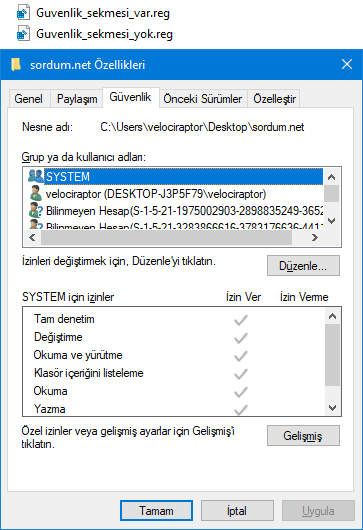Screen dimensions: 363x530
Task: Click left arrow of user list horizontal scrollbar
Action: coord(32,238)
